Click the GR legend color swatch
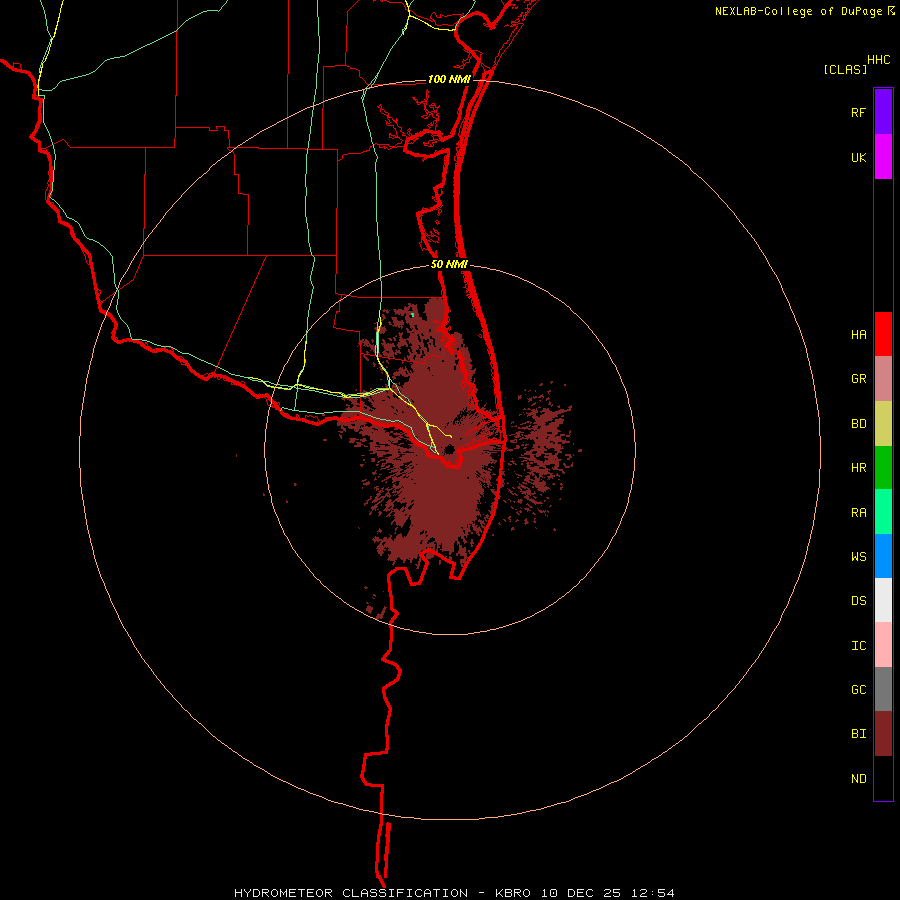 point(883,379)
